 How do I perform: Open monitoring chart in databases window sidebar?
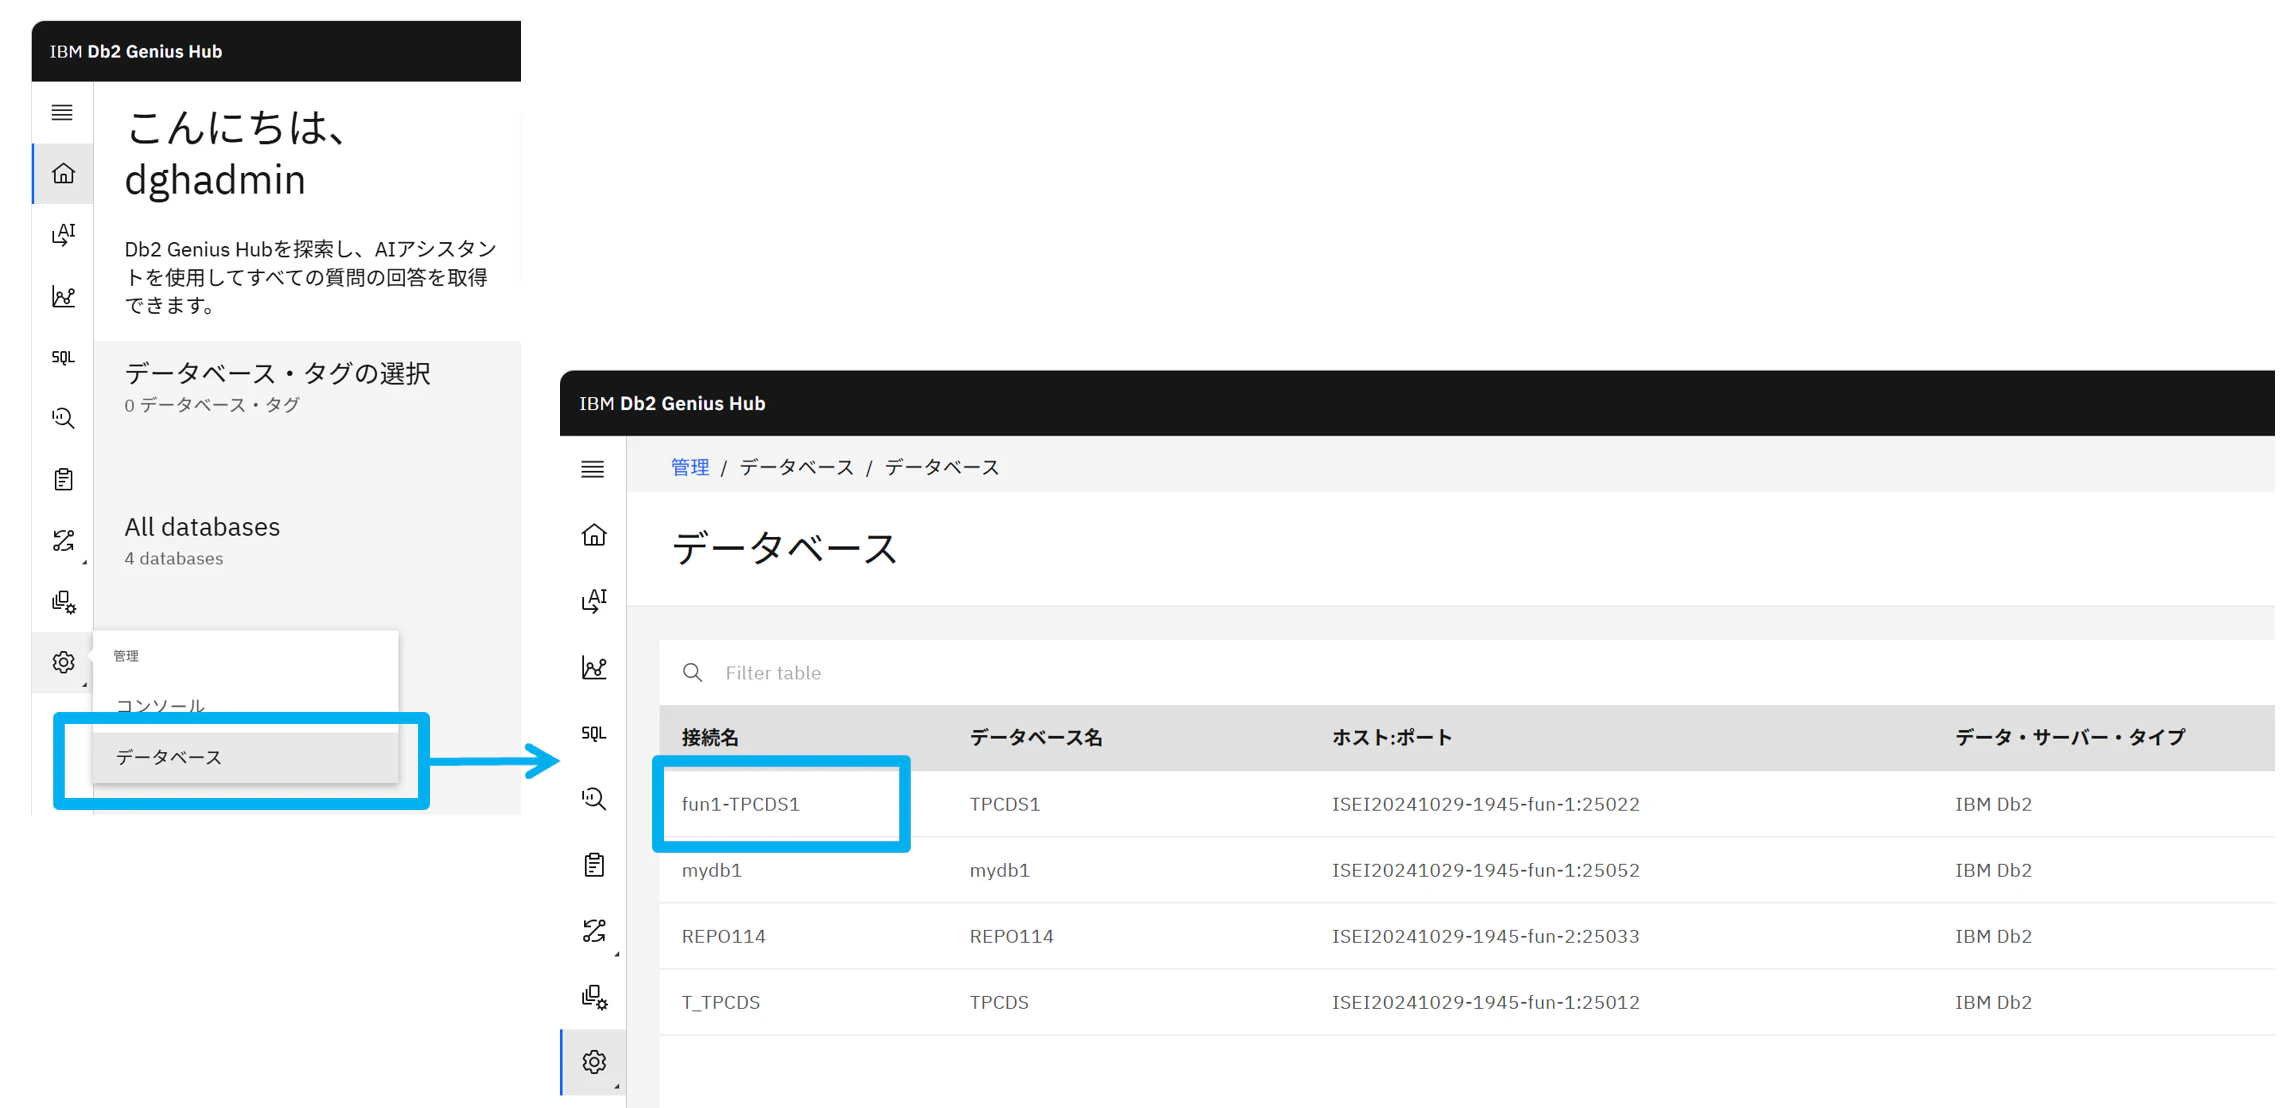coord(594,667)
